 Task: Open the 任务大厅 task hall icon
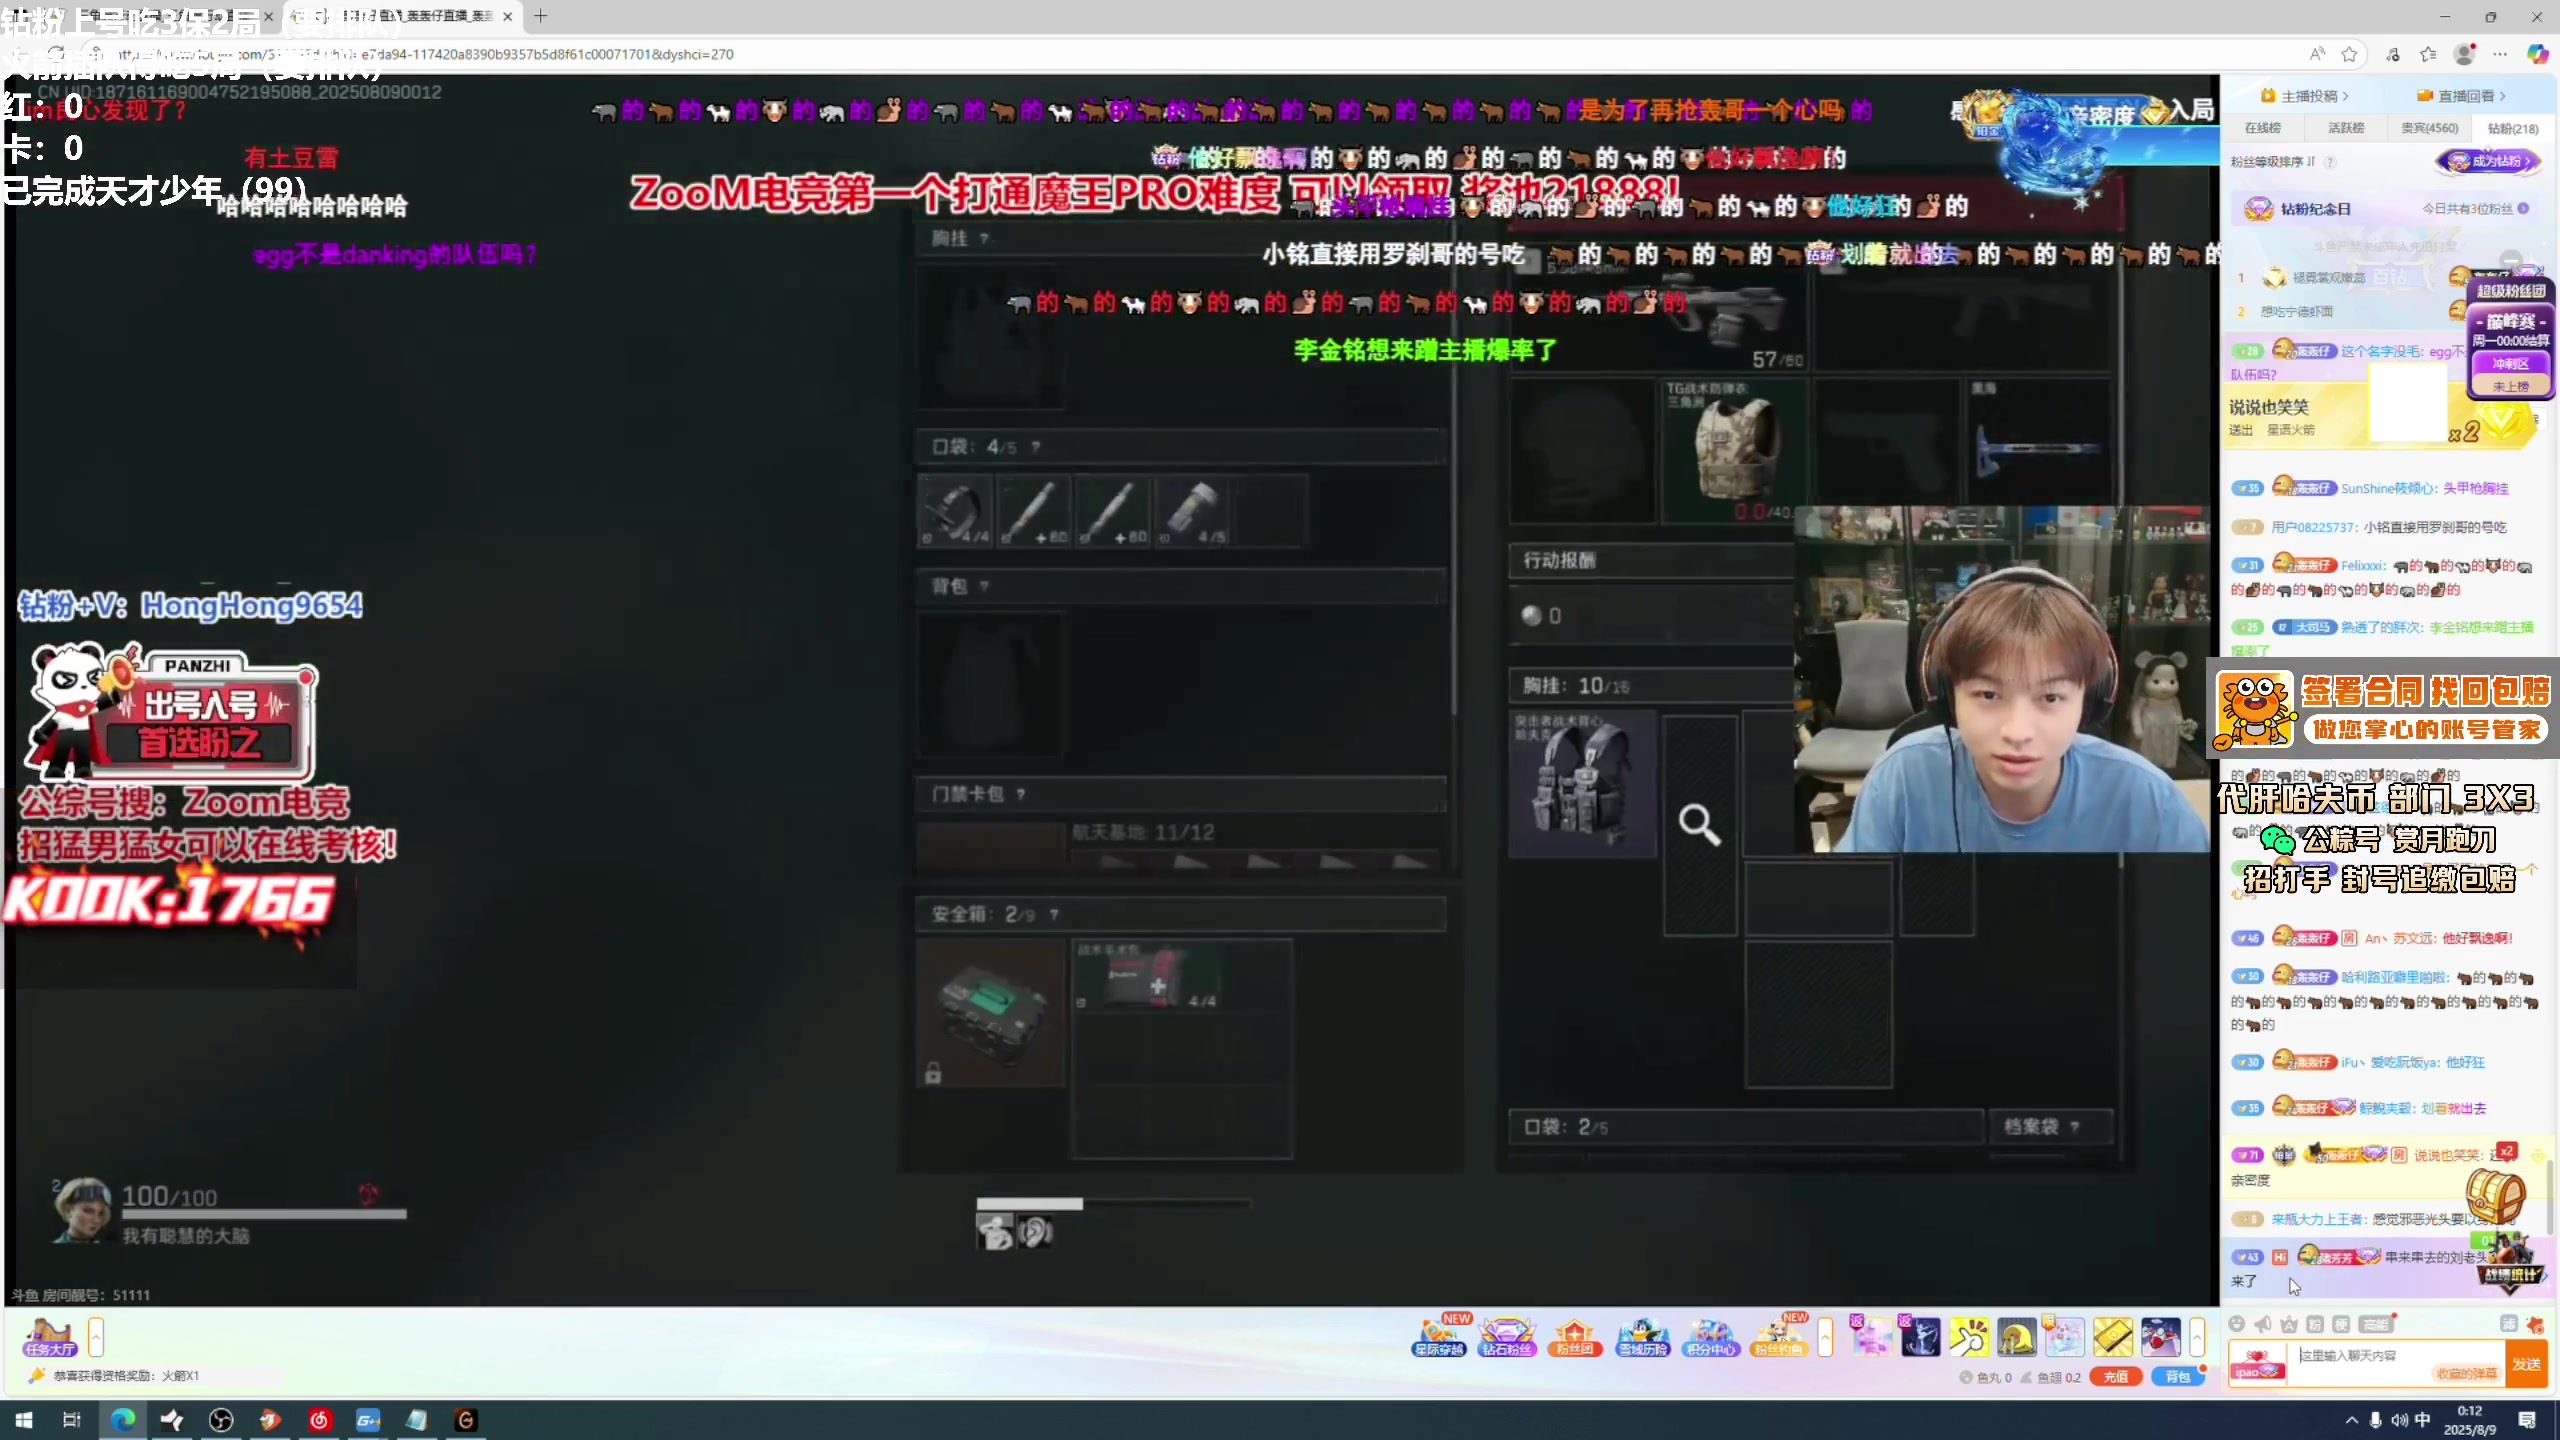[50, 1337]
